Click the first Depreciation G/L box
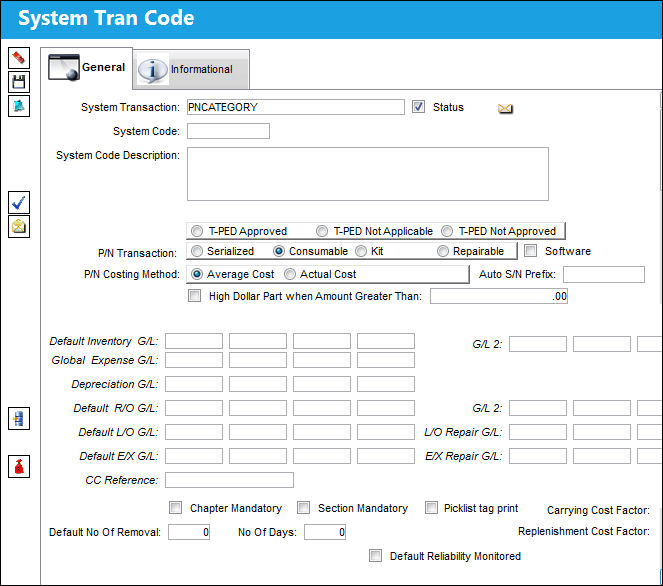Image resolution: width=663 pixels, height=586 pixels. coord(194,384)
